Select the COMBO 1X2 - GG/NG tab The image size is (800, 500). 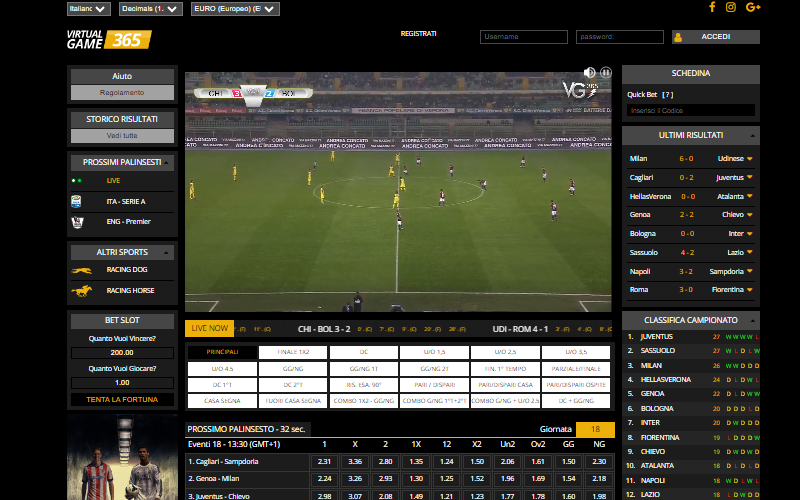pyautogui.click(x=364, y=401)
